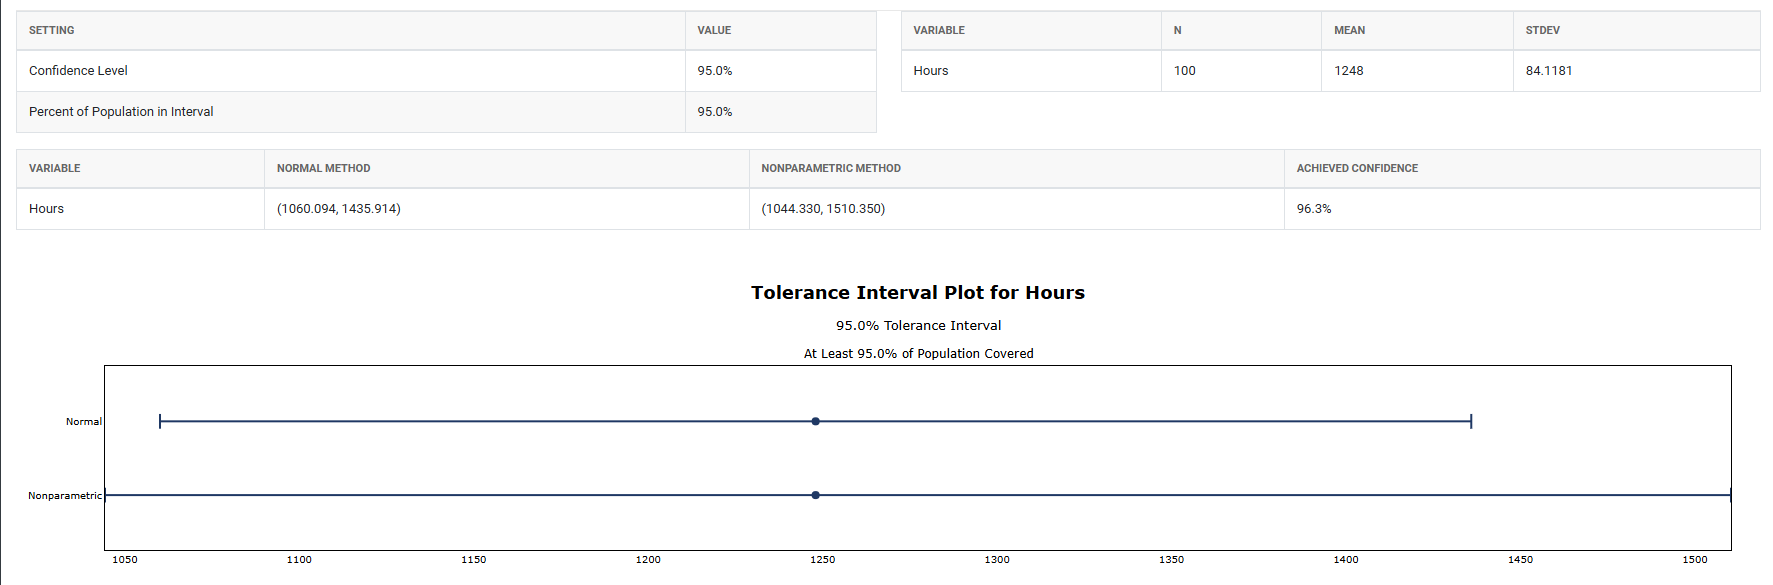Click the standard deviation value 84.1181
The image size is (1773, 585).
(1548, 71)
